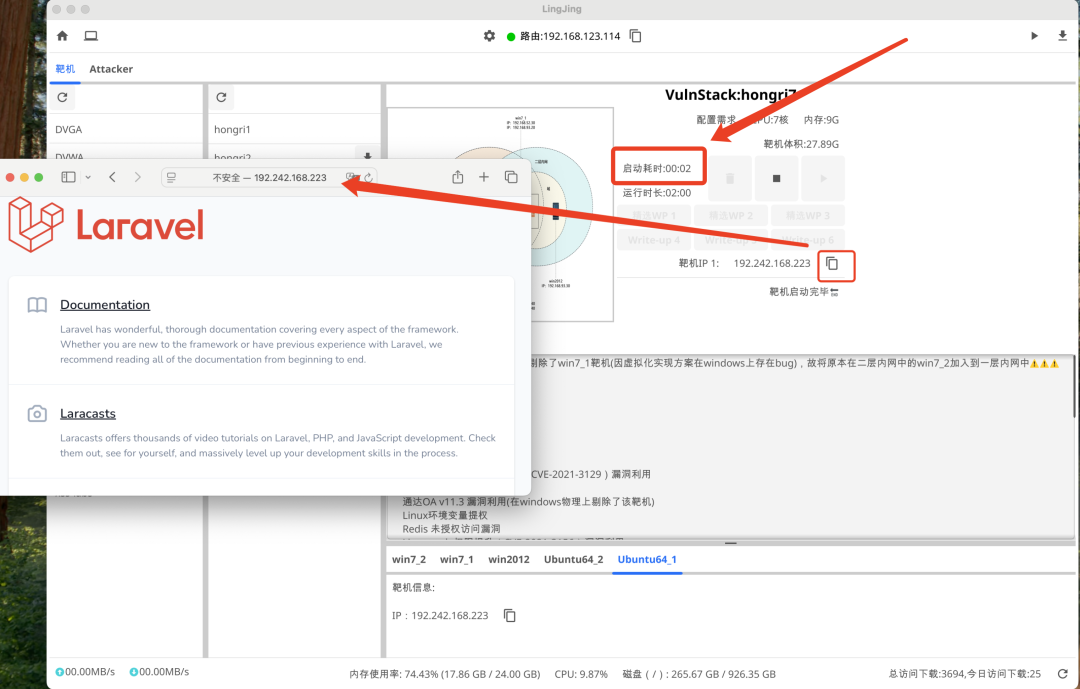Select DVGA in the target list
The image size is (1080, 689).
pos(125,130)
